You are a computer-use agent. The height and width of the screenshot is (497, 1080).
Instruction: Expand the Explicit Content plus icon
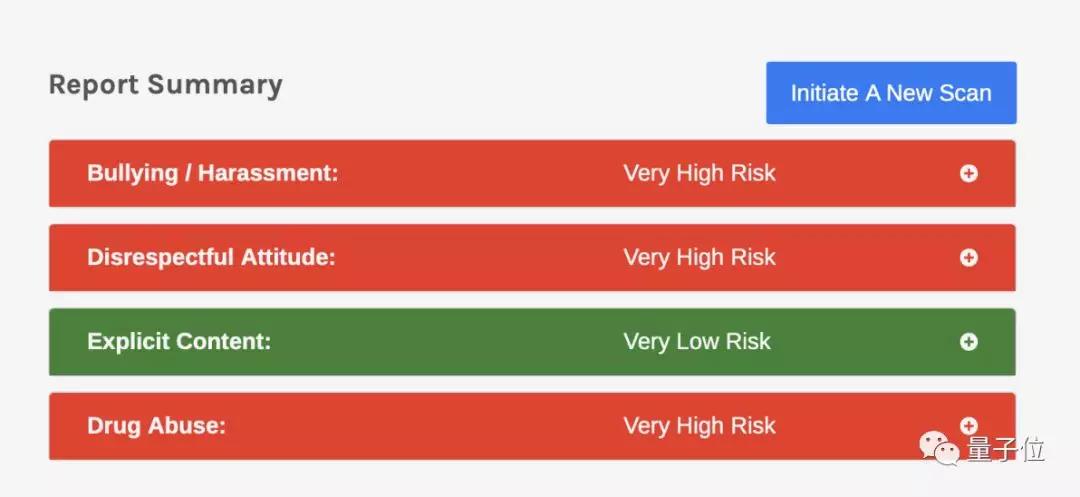968,342
